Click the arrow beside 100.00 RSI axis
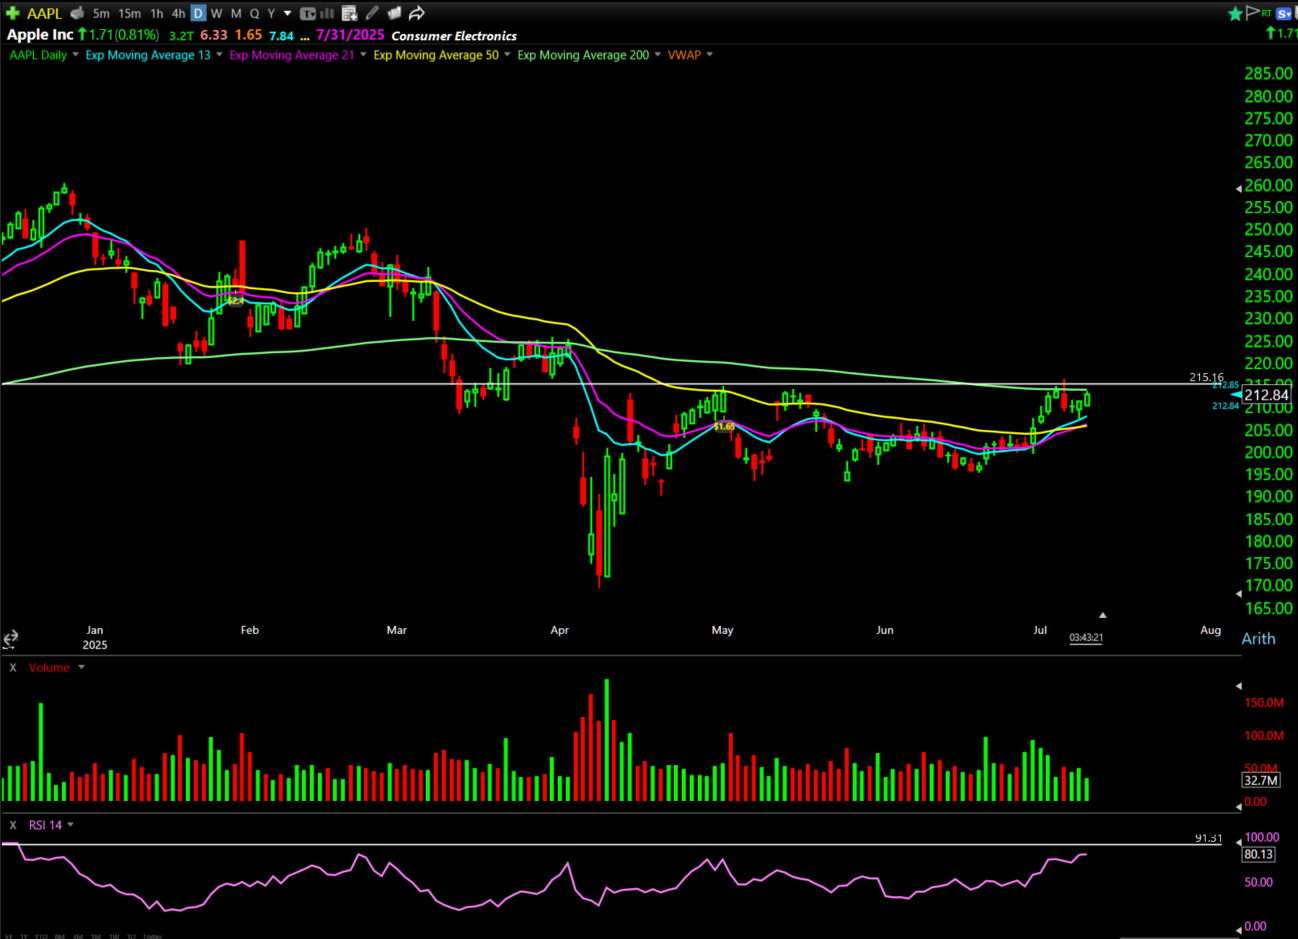1298x939 pixels. pos(1239,842)
